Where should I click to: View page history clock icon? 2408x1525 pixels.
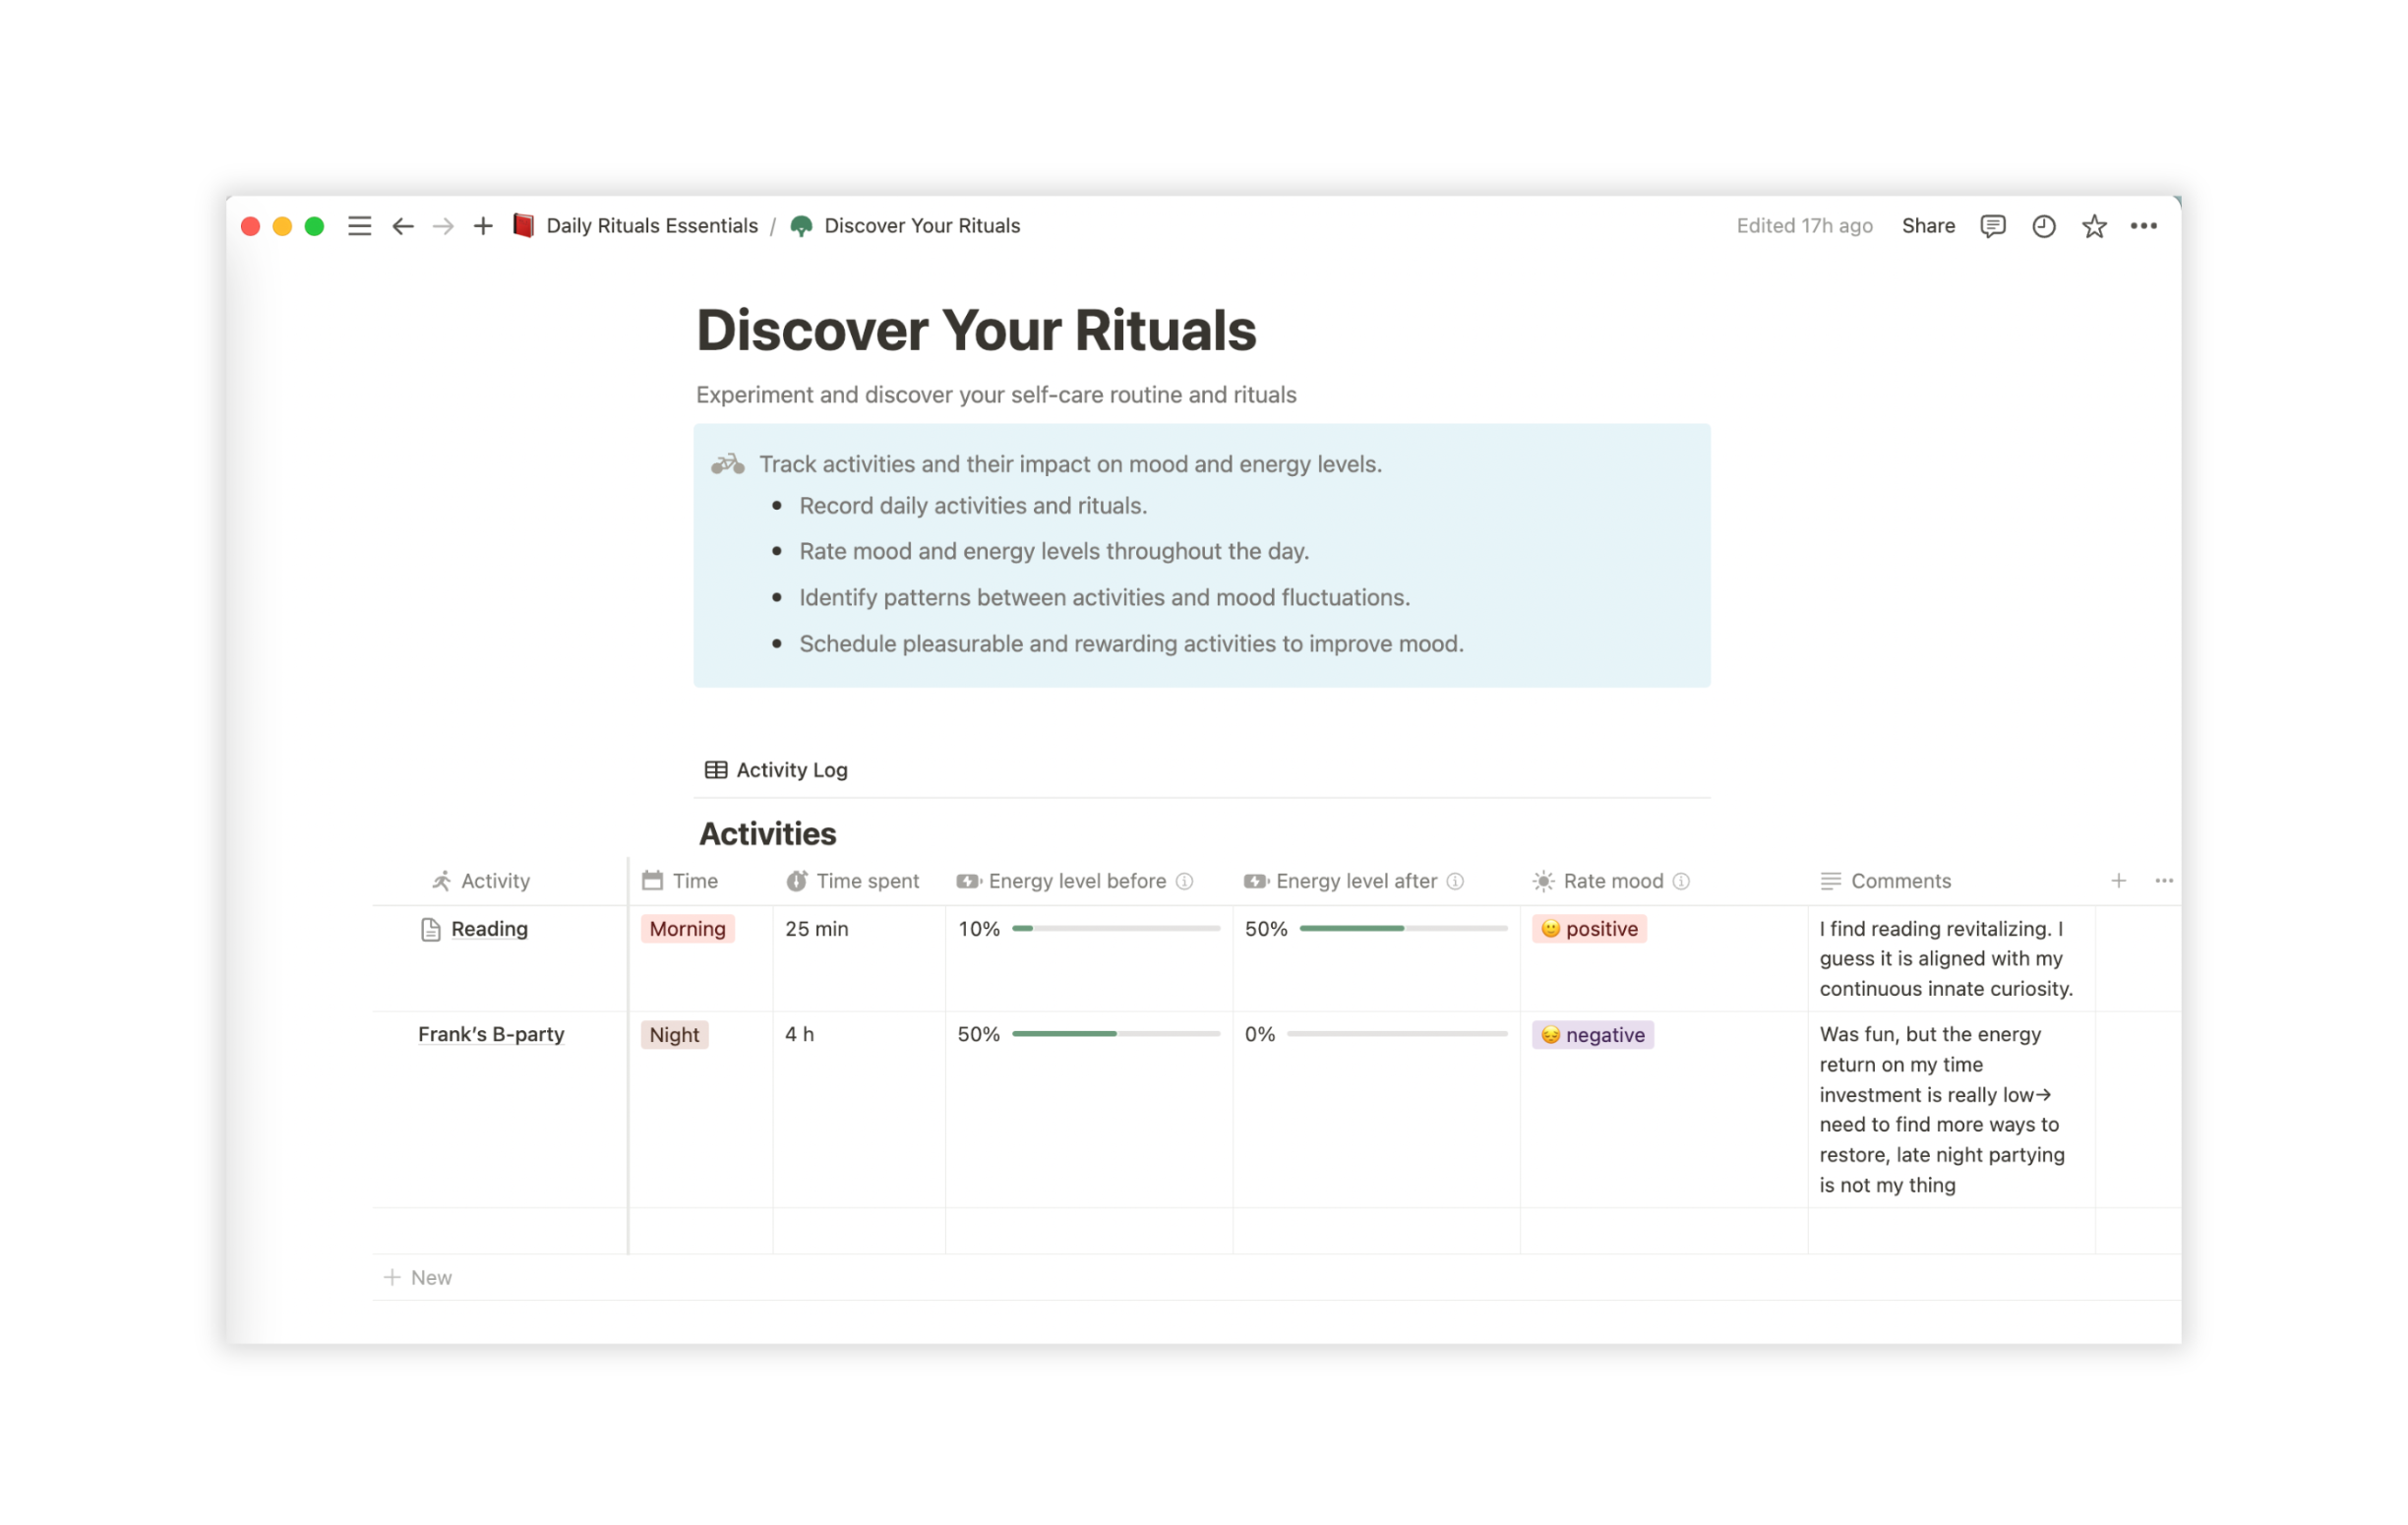[2043, 226]
